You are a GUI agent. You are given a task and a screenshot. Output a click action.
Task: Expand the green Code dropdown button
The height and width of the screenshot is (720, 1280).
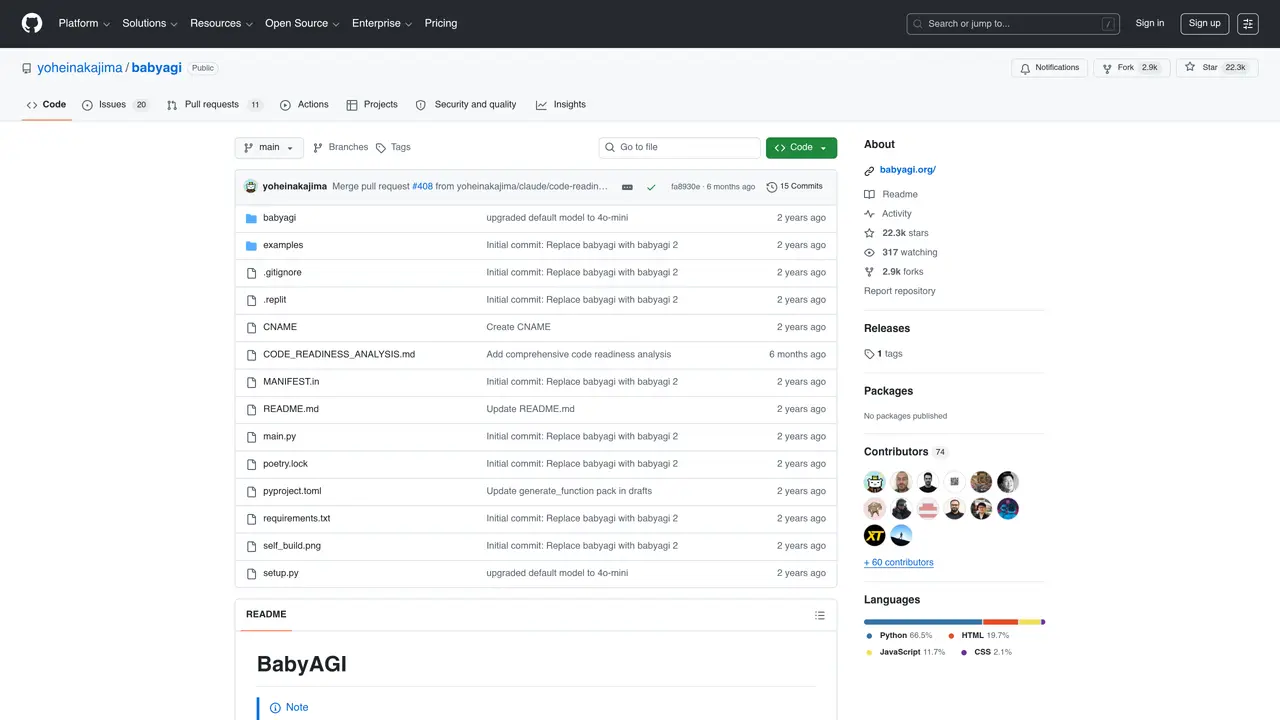[801, 148]
